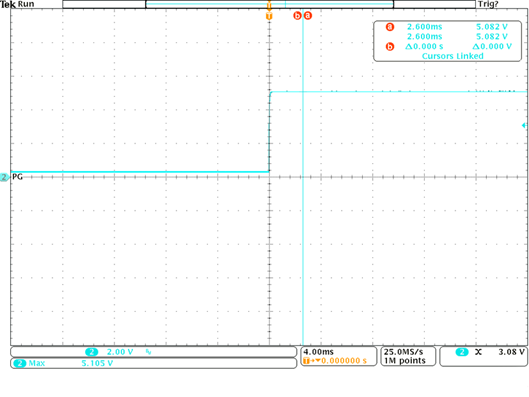Click the red b icon in cursor readout
The width and height of the screenshot is (529, 397).
(390, 46)
